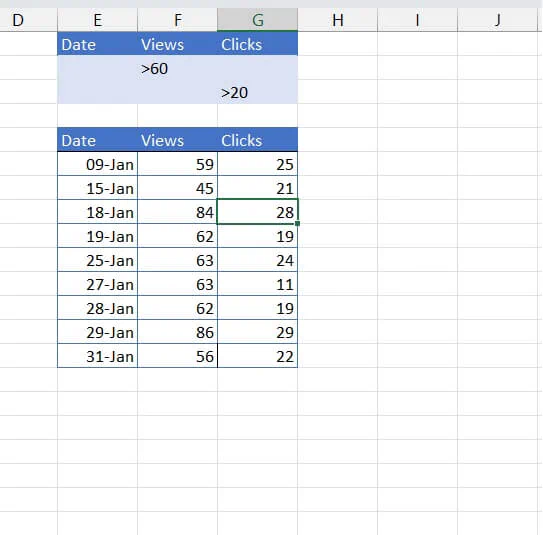Select Views value 86 cell

[177, 332]
